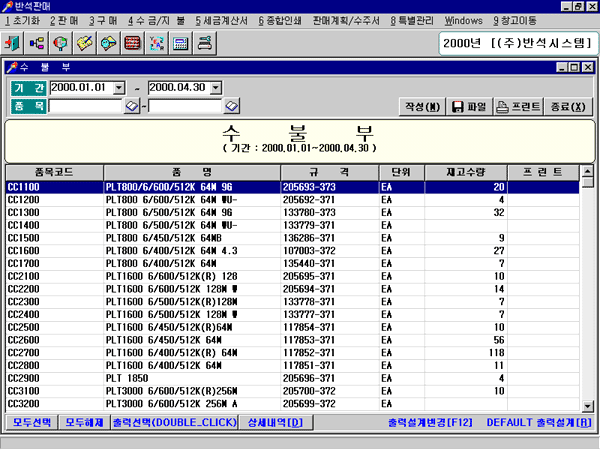The width and height of the screenshot is (600, 450).
Task: Click the table scrollbar down arrow
Action: [587, 406]
